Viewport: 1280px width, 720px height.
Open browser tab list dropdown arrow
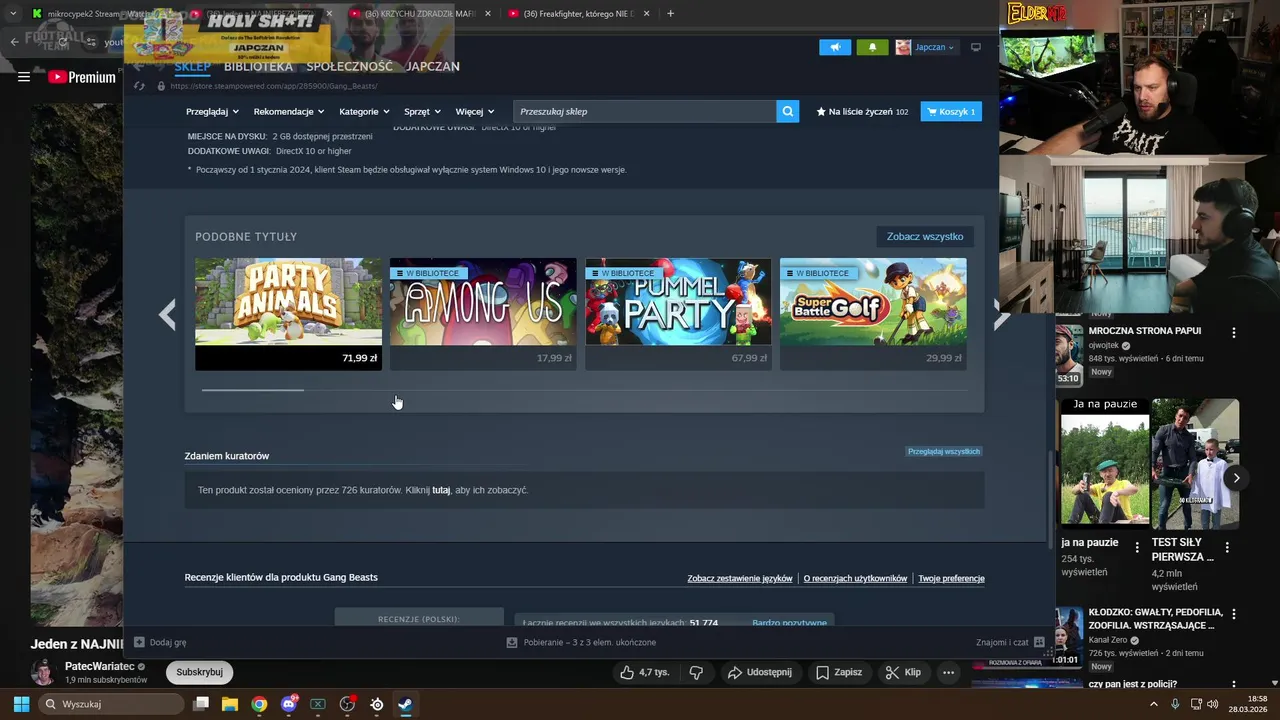tap(12, 14)
